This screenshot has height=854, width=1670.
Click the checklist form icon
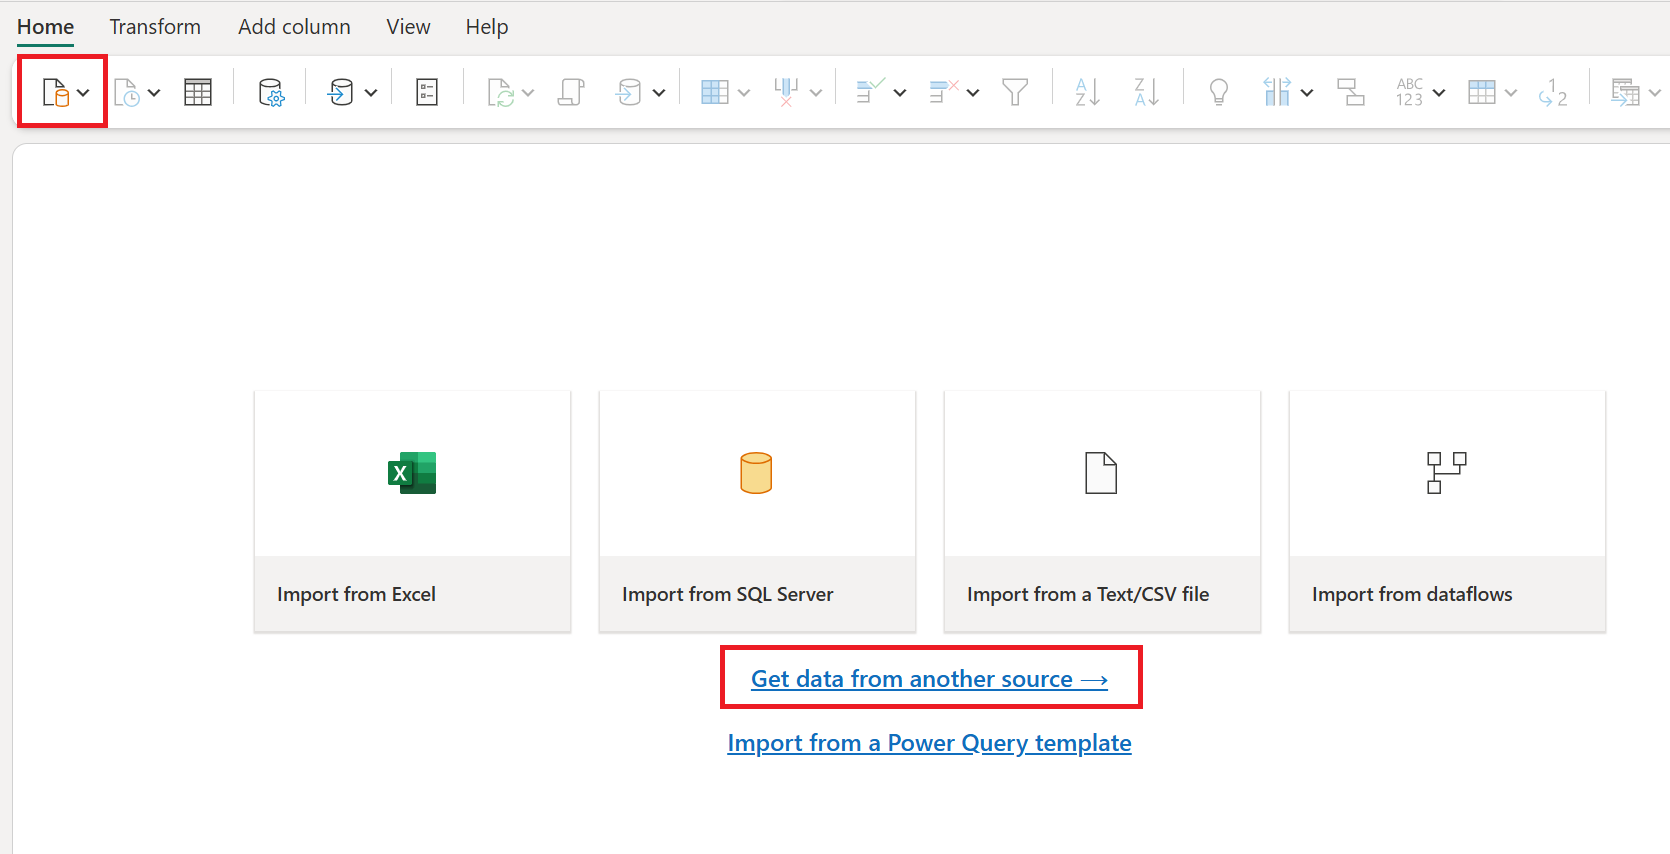click(x=427, y=93)
